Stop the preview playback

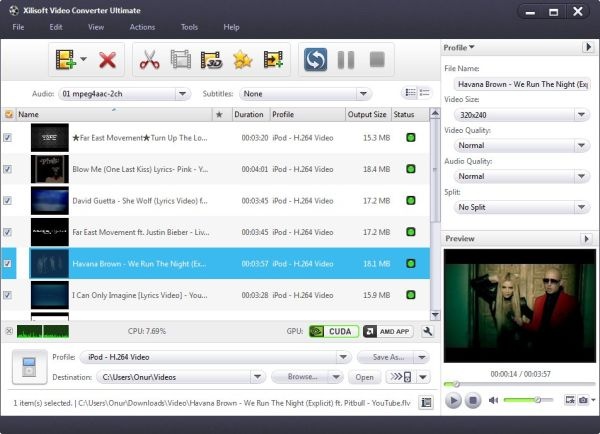coord(473,400)
